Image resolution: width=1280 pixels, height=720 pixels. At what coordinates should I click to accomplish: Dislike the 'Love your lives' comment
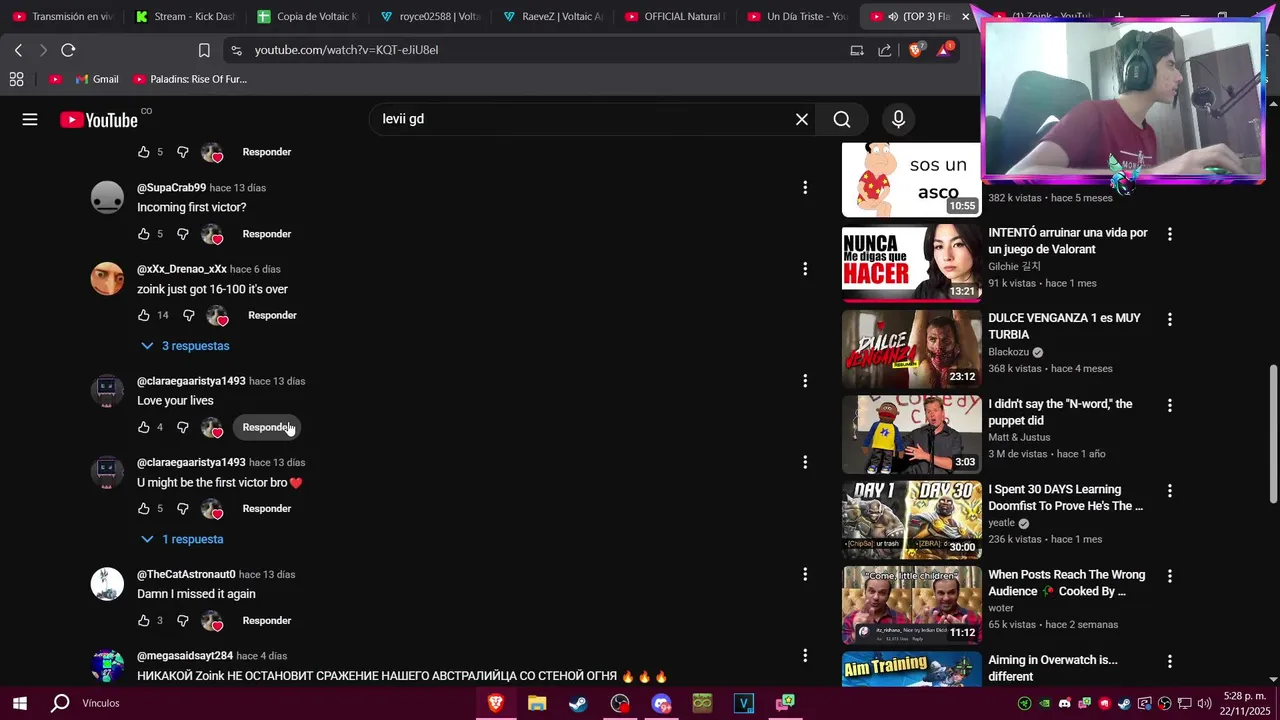click(183, 427)
